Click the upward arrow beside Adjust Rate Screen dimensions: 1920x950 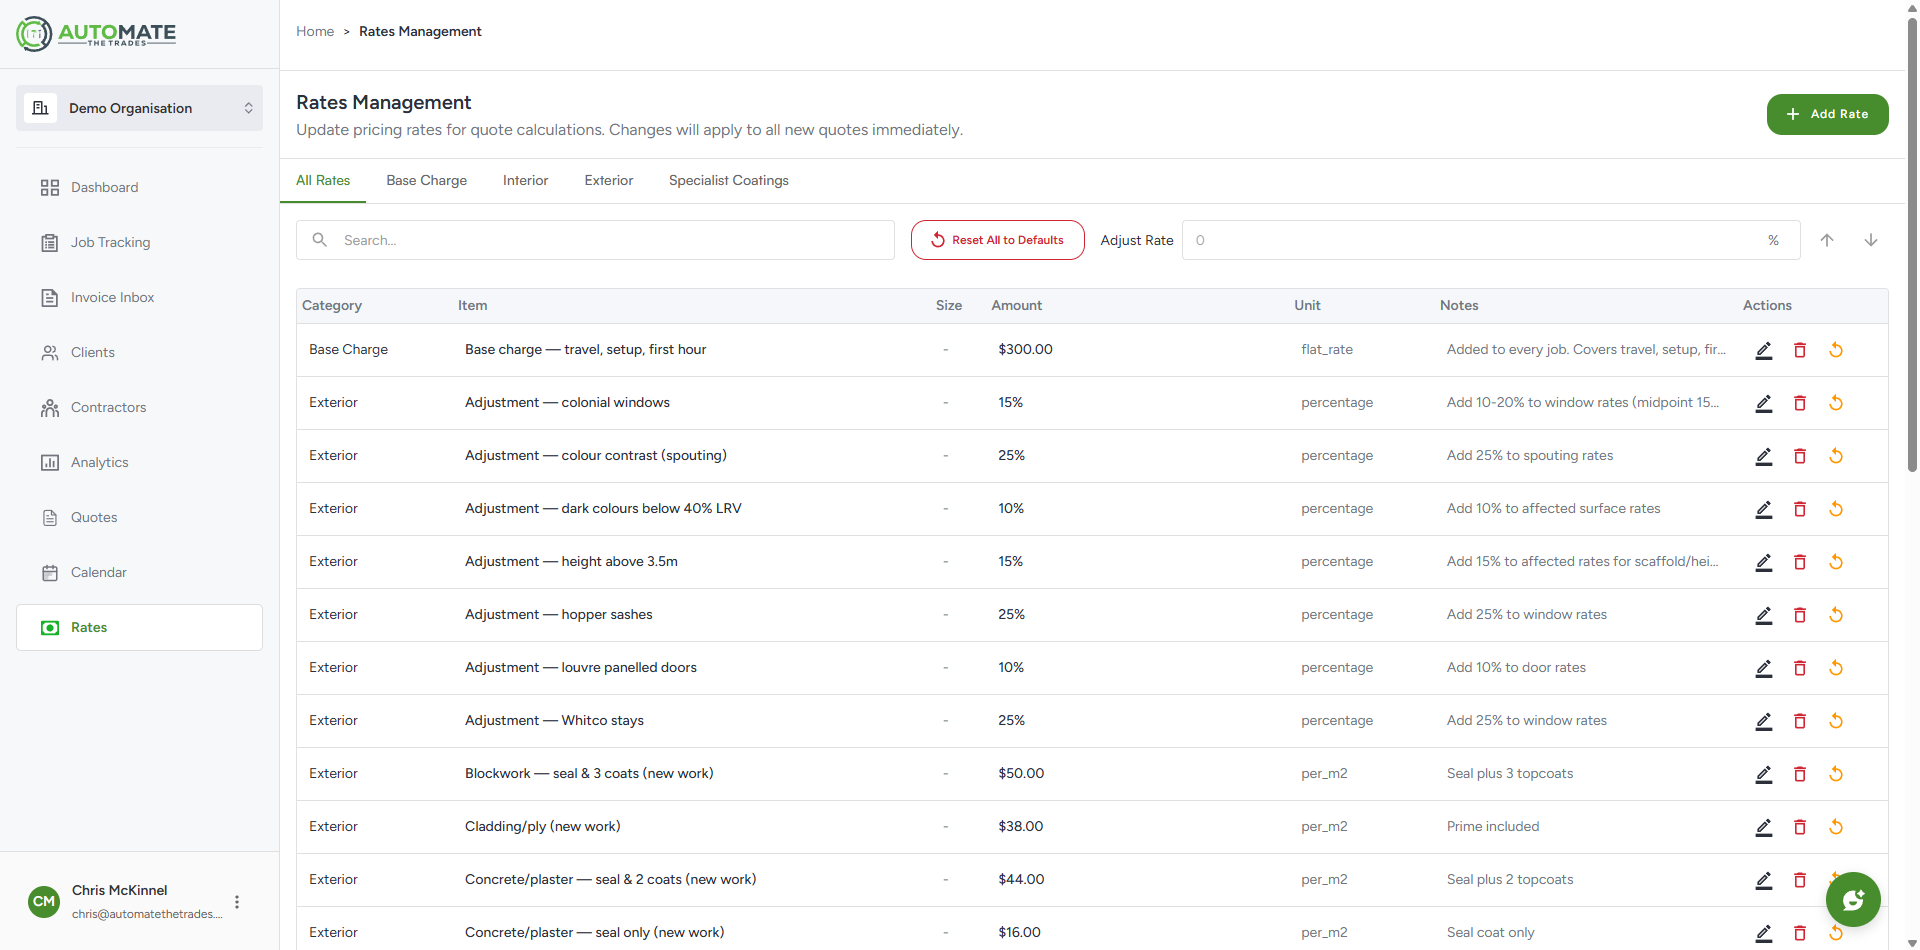[x=1827, y=240]
